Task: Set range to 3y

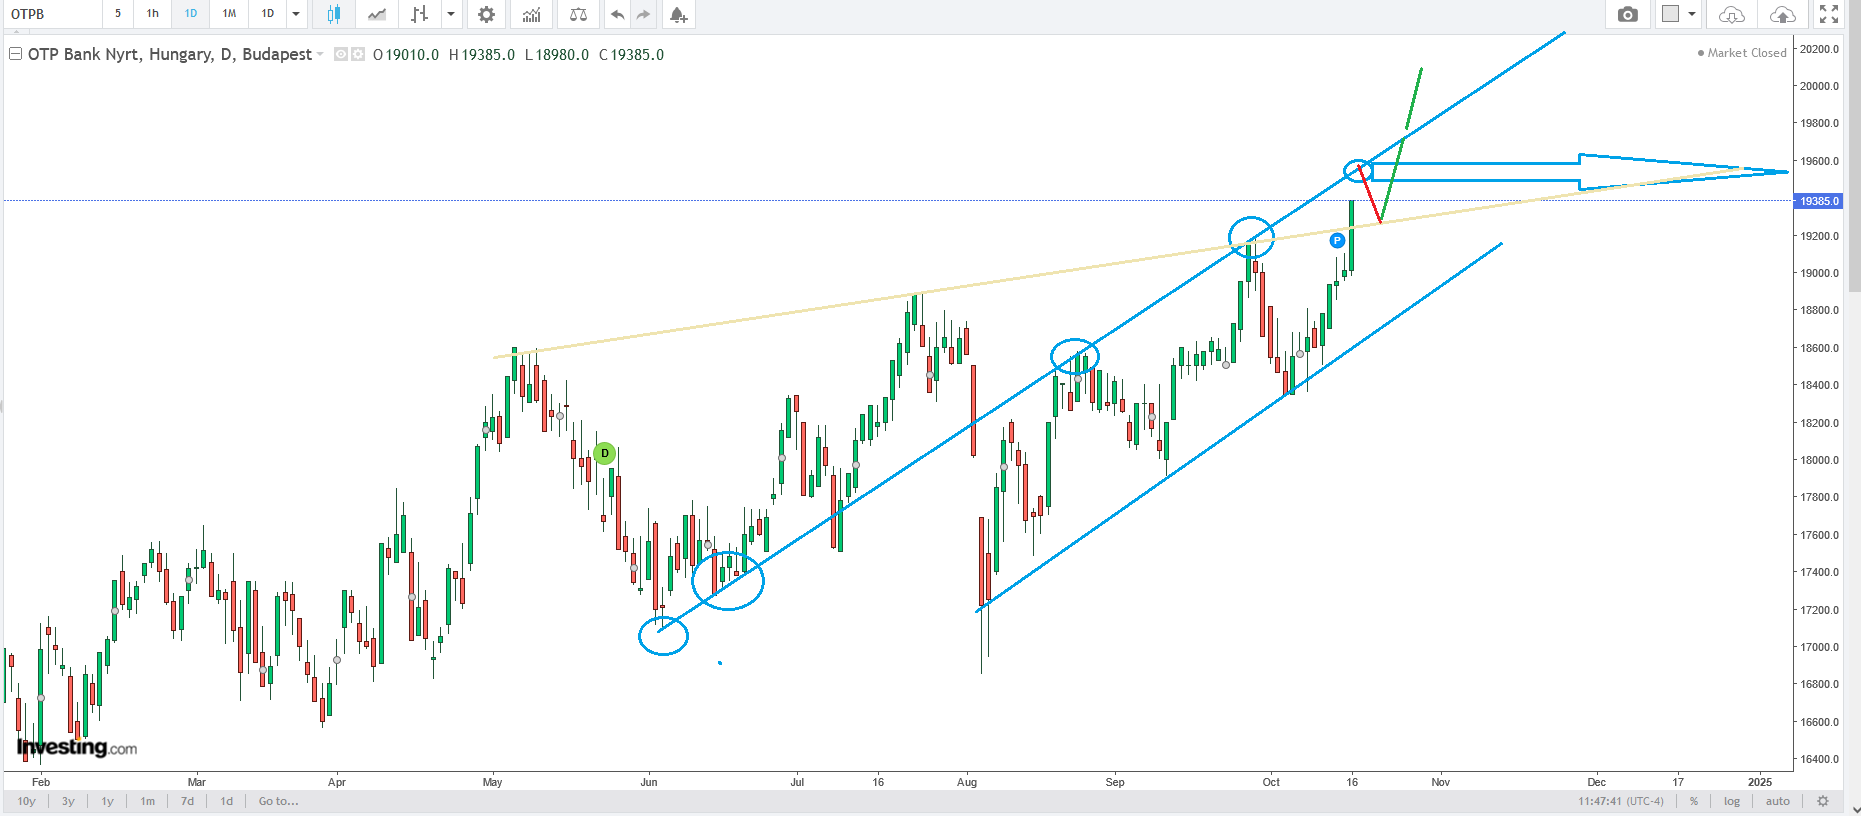Action: [68, 801]
